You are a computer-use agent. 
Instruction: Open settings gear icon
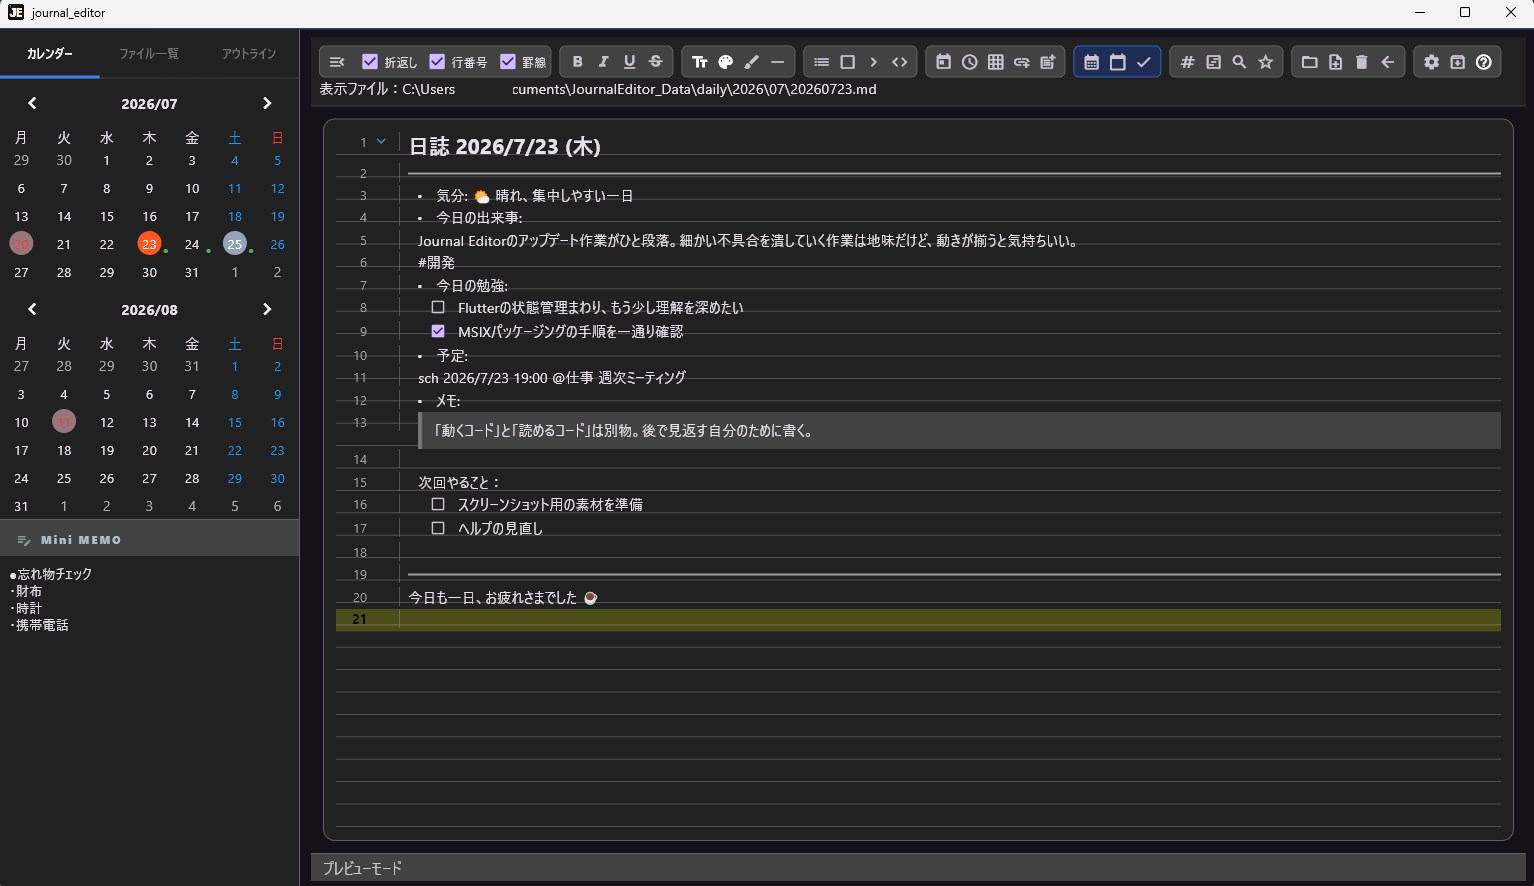tap(1431, 62)
